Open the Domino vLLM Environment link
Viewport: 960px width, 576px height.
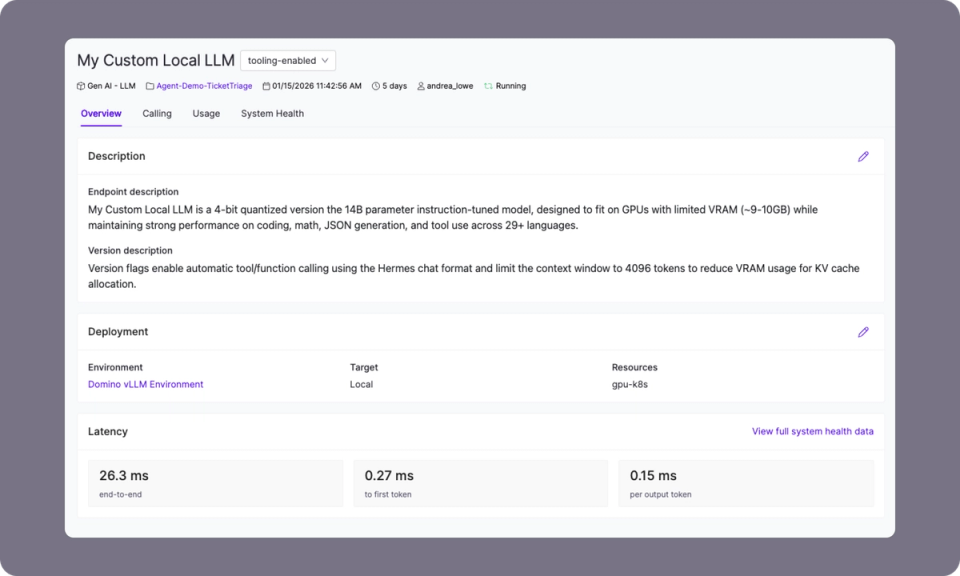[145, 384]
